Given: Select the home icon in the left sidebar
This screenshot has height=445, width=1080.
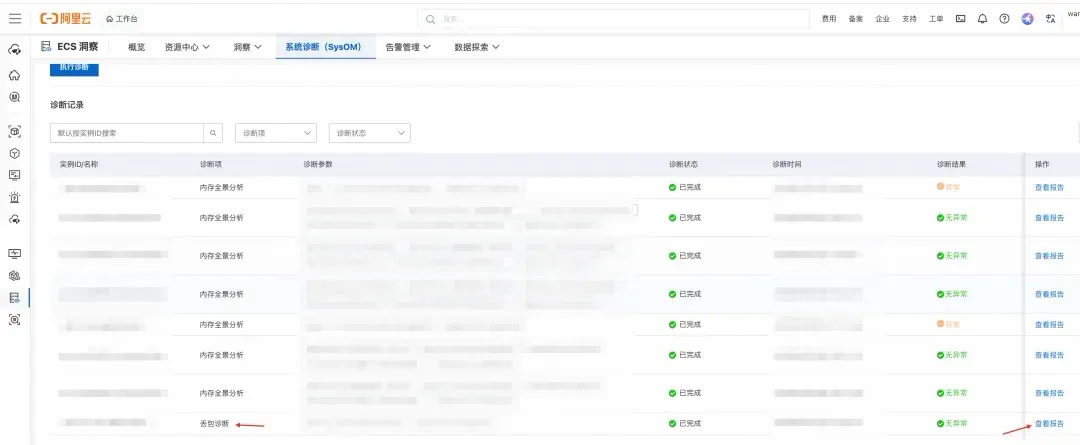Looking at the screenshot, I should tap(14, 75).
